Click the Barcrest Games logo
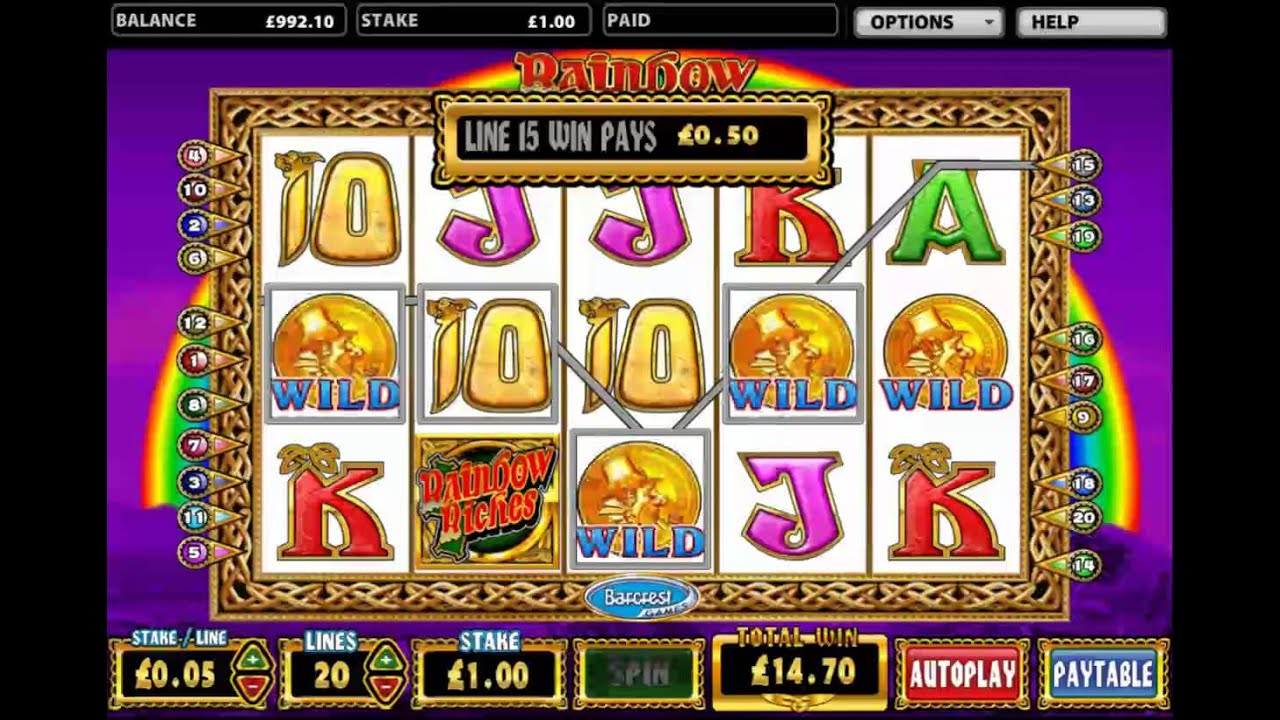The width and height of the screenshot is (1280, 720). [641, 598]
